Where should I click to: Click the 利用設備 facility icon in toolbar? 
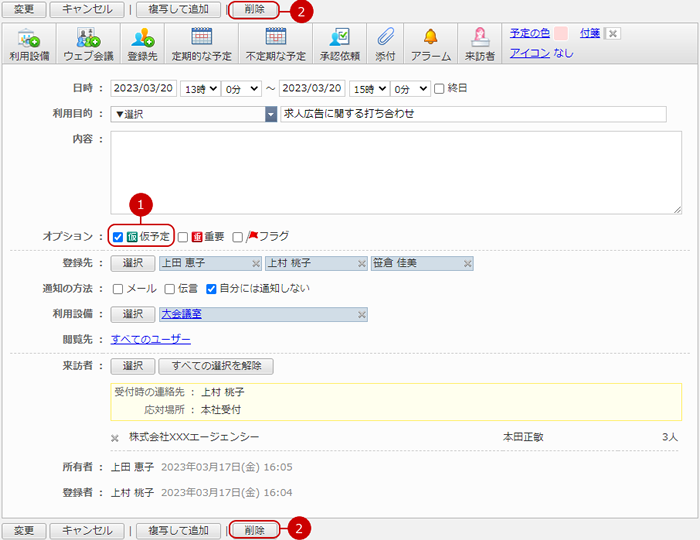coord(32,39)
